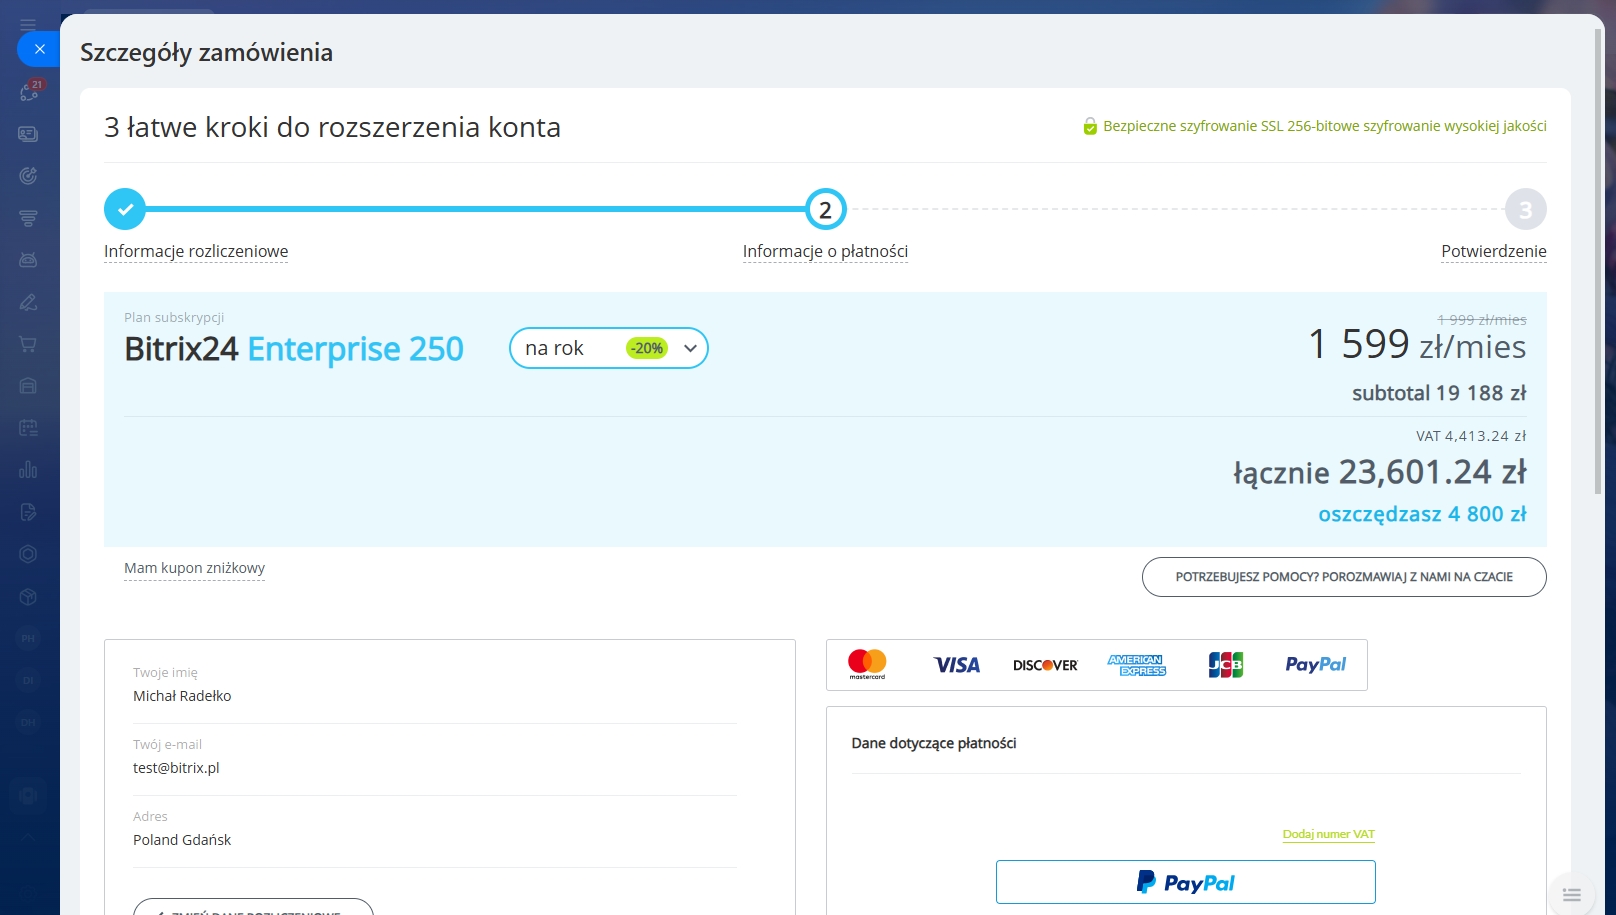This screenshot has width=1616, height=915.
Task: Click 'oszczędzasz 4 800 zł' savings text
Action: [1422, 514]
